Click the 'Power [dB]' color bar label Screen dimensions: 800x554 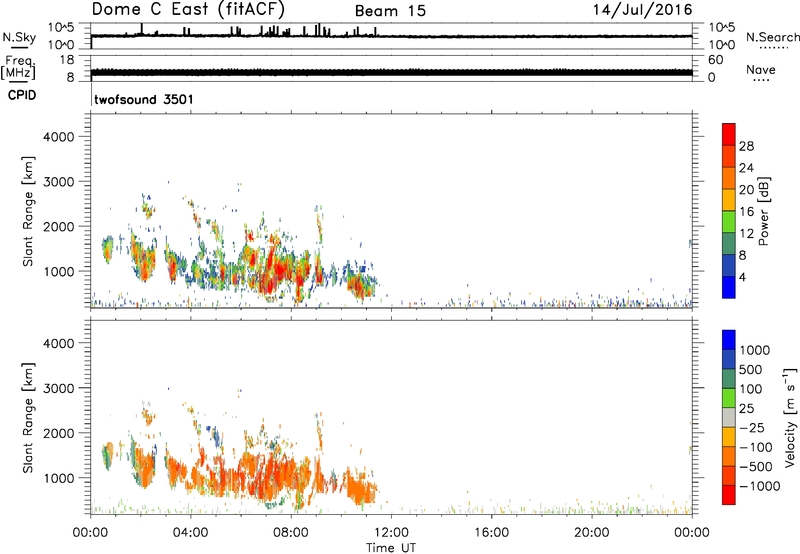(764, 211)
